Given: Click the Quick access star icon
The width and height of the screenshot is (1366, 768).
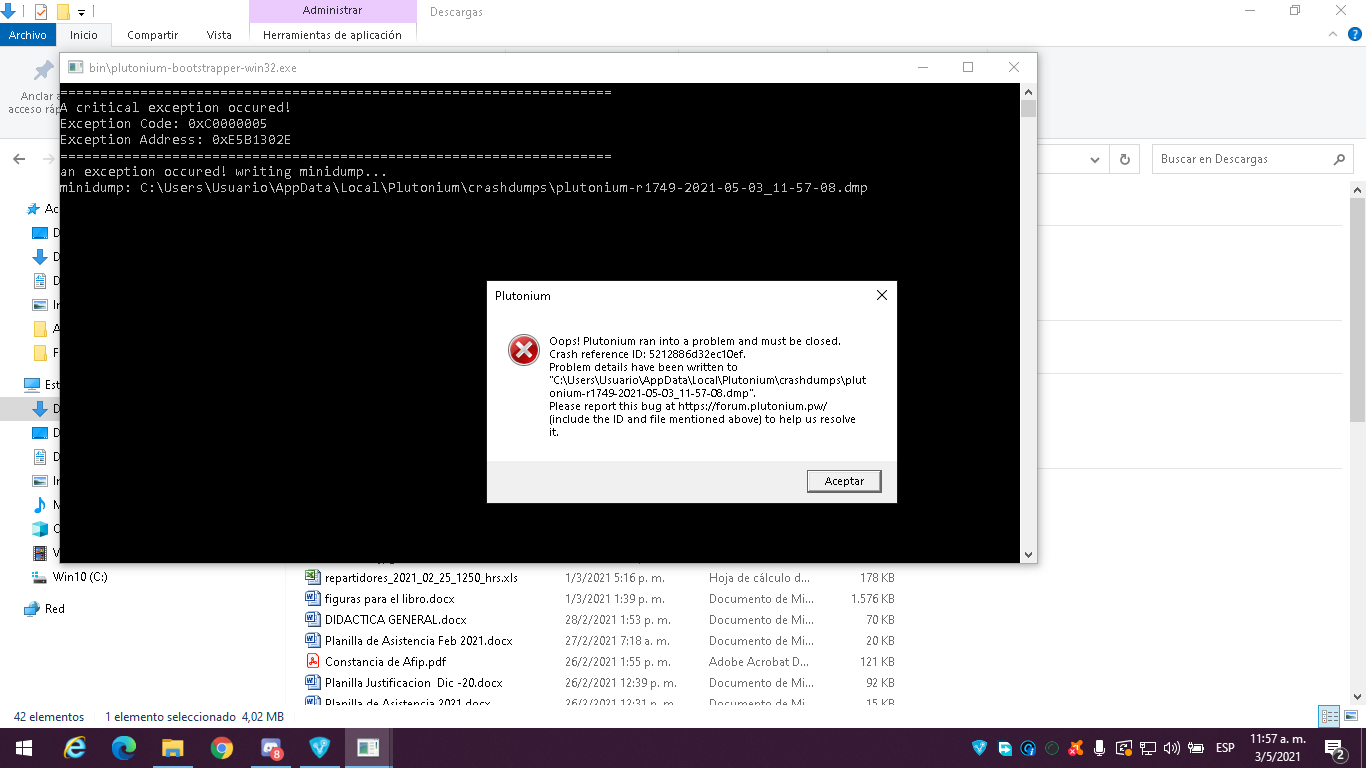Looking at the screenshot, I should [33, 209].
